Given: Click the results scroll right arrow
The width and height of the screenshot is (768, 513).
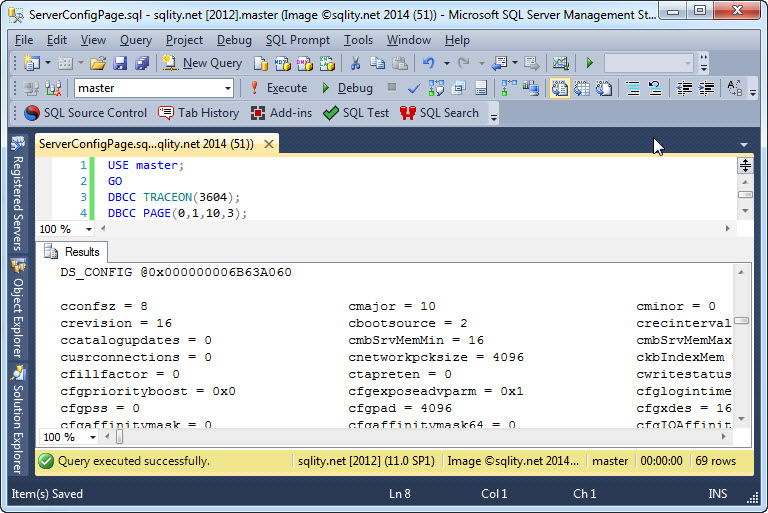Looking at the screenshot, I should [x=724, y=437].
